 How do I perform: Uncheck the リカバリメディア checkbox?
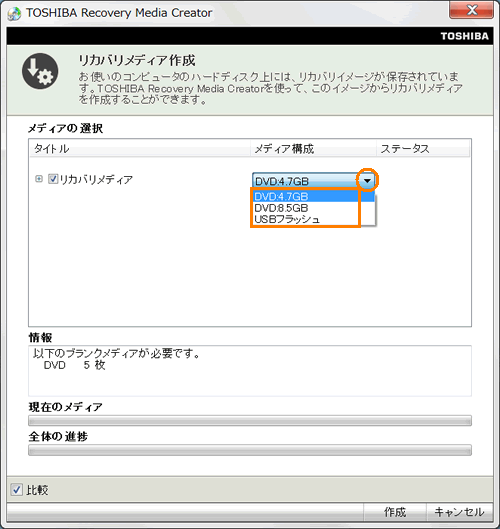pos(53,179)
